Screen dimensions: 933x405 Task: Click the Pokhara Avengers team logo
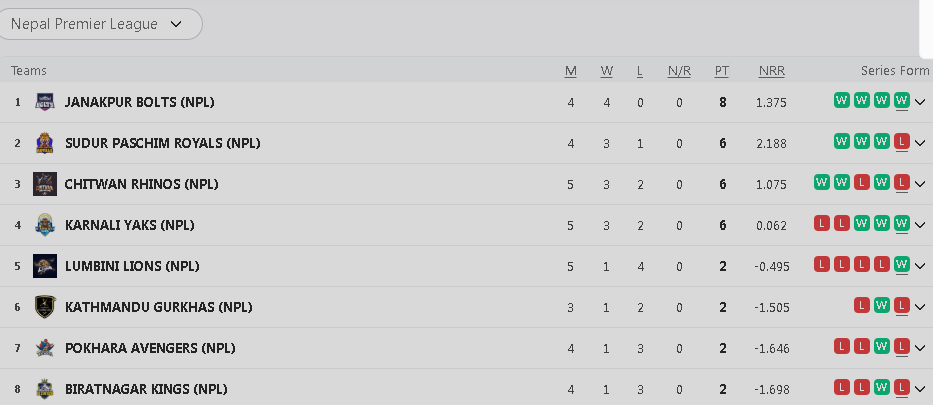pos(44,348)
